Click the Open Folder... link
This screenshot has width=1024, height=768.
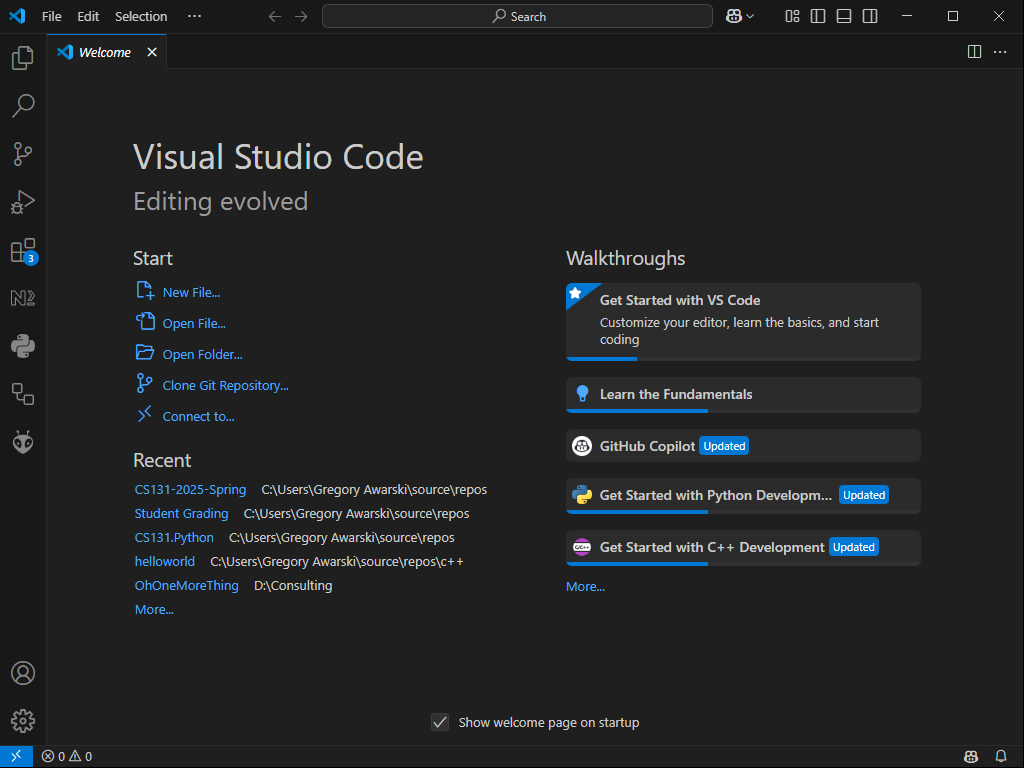tap(202, 355)
